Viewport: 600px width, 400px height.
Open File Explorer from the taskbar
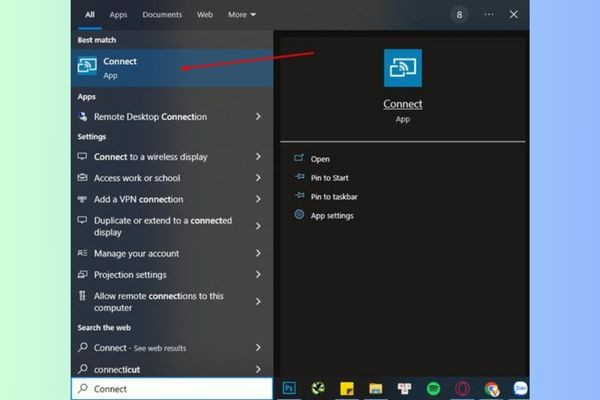pos(375,389)
